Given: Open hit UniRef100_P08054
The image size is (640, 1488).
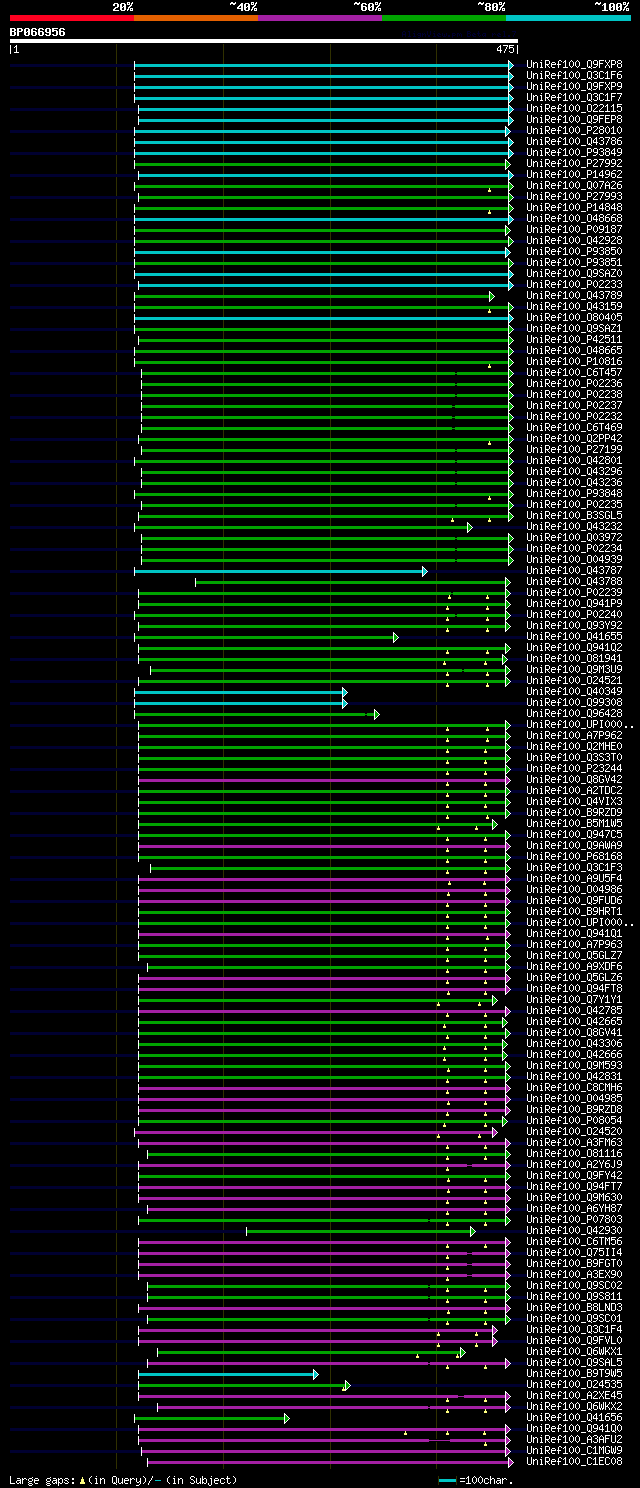Looking at the screenshot, I should point(574,1121).
